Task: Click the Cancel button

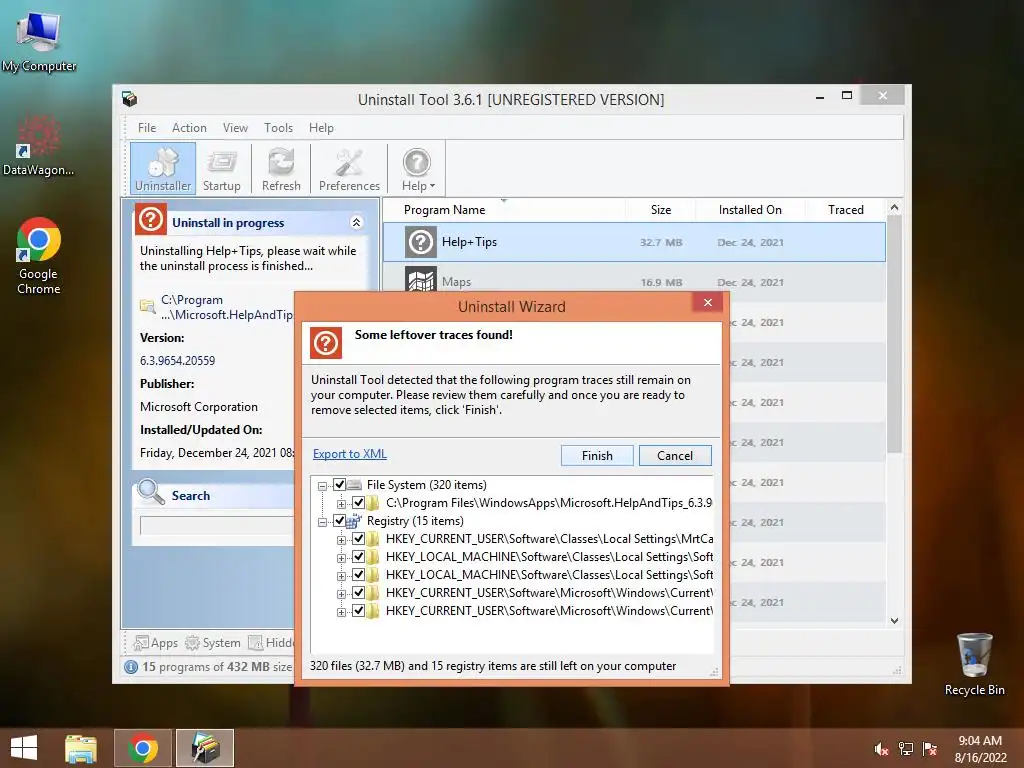Action: (x=675, y=455)
